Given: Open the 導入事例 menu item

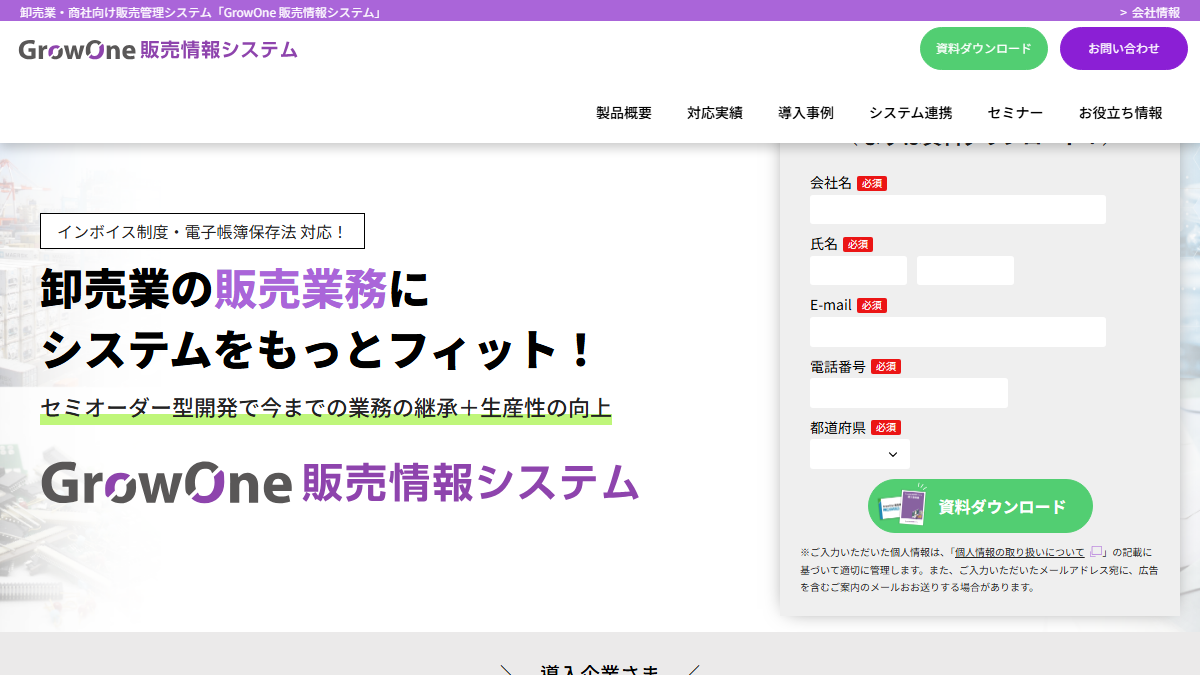Looking at the screenshot, I should click(806, 113).
